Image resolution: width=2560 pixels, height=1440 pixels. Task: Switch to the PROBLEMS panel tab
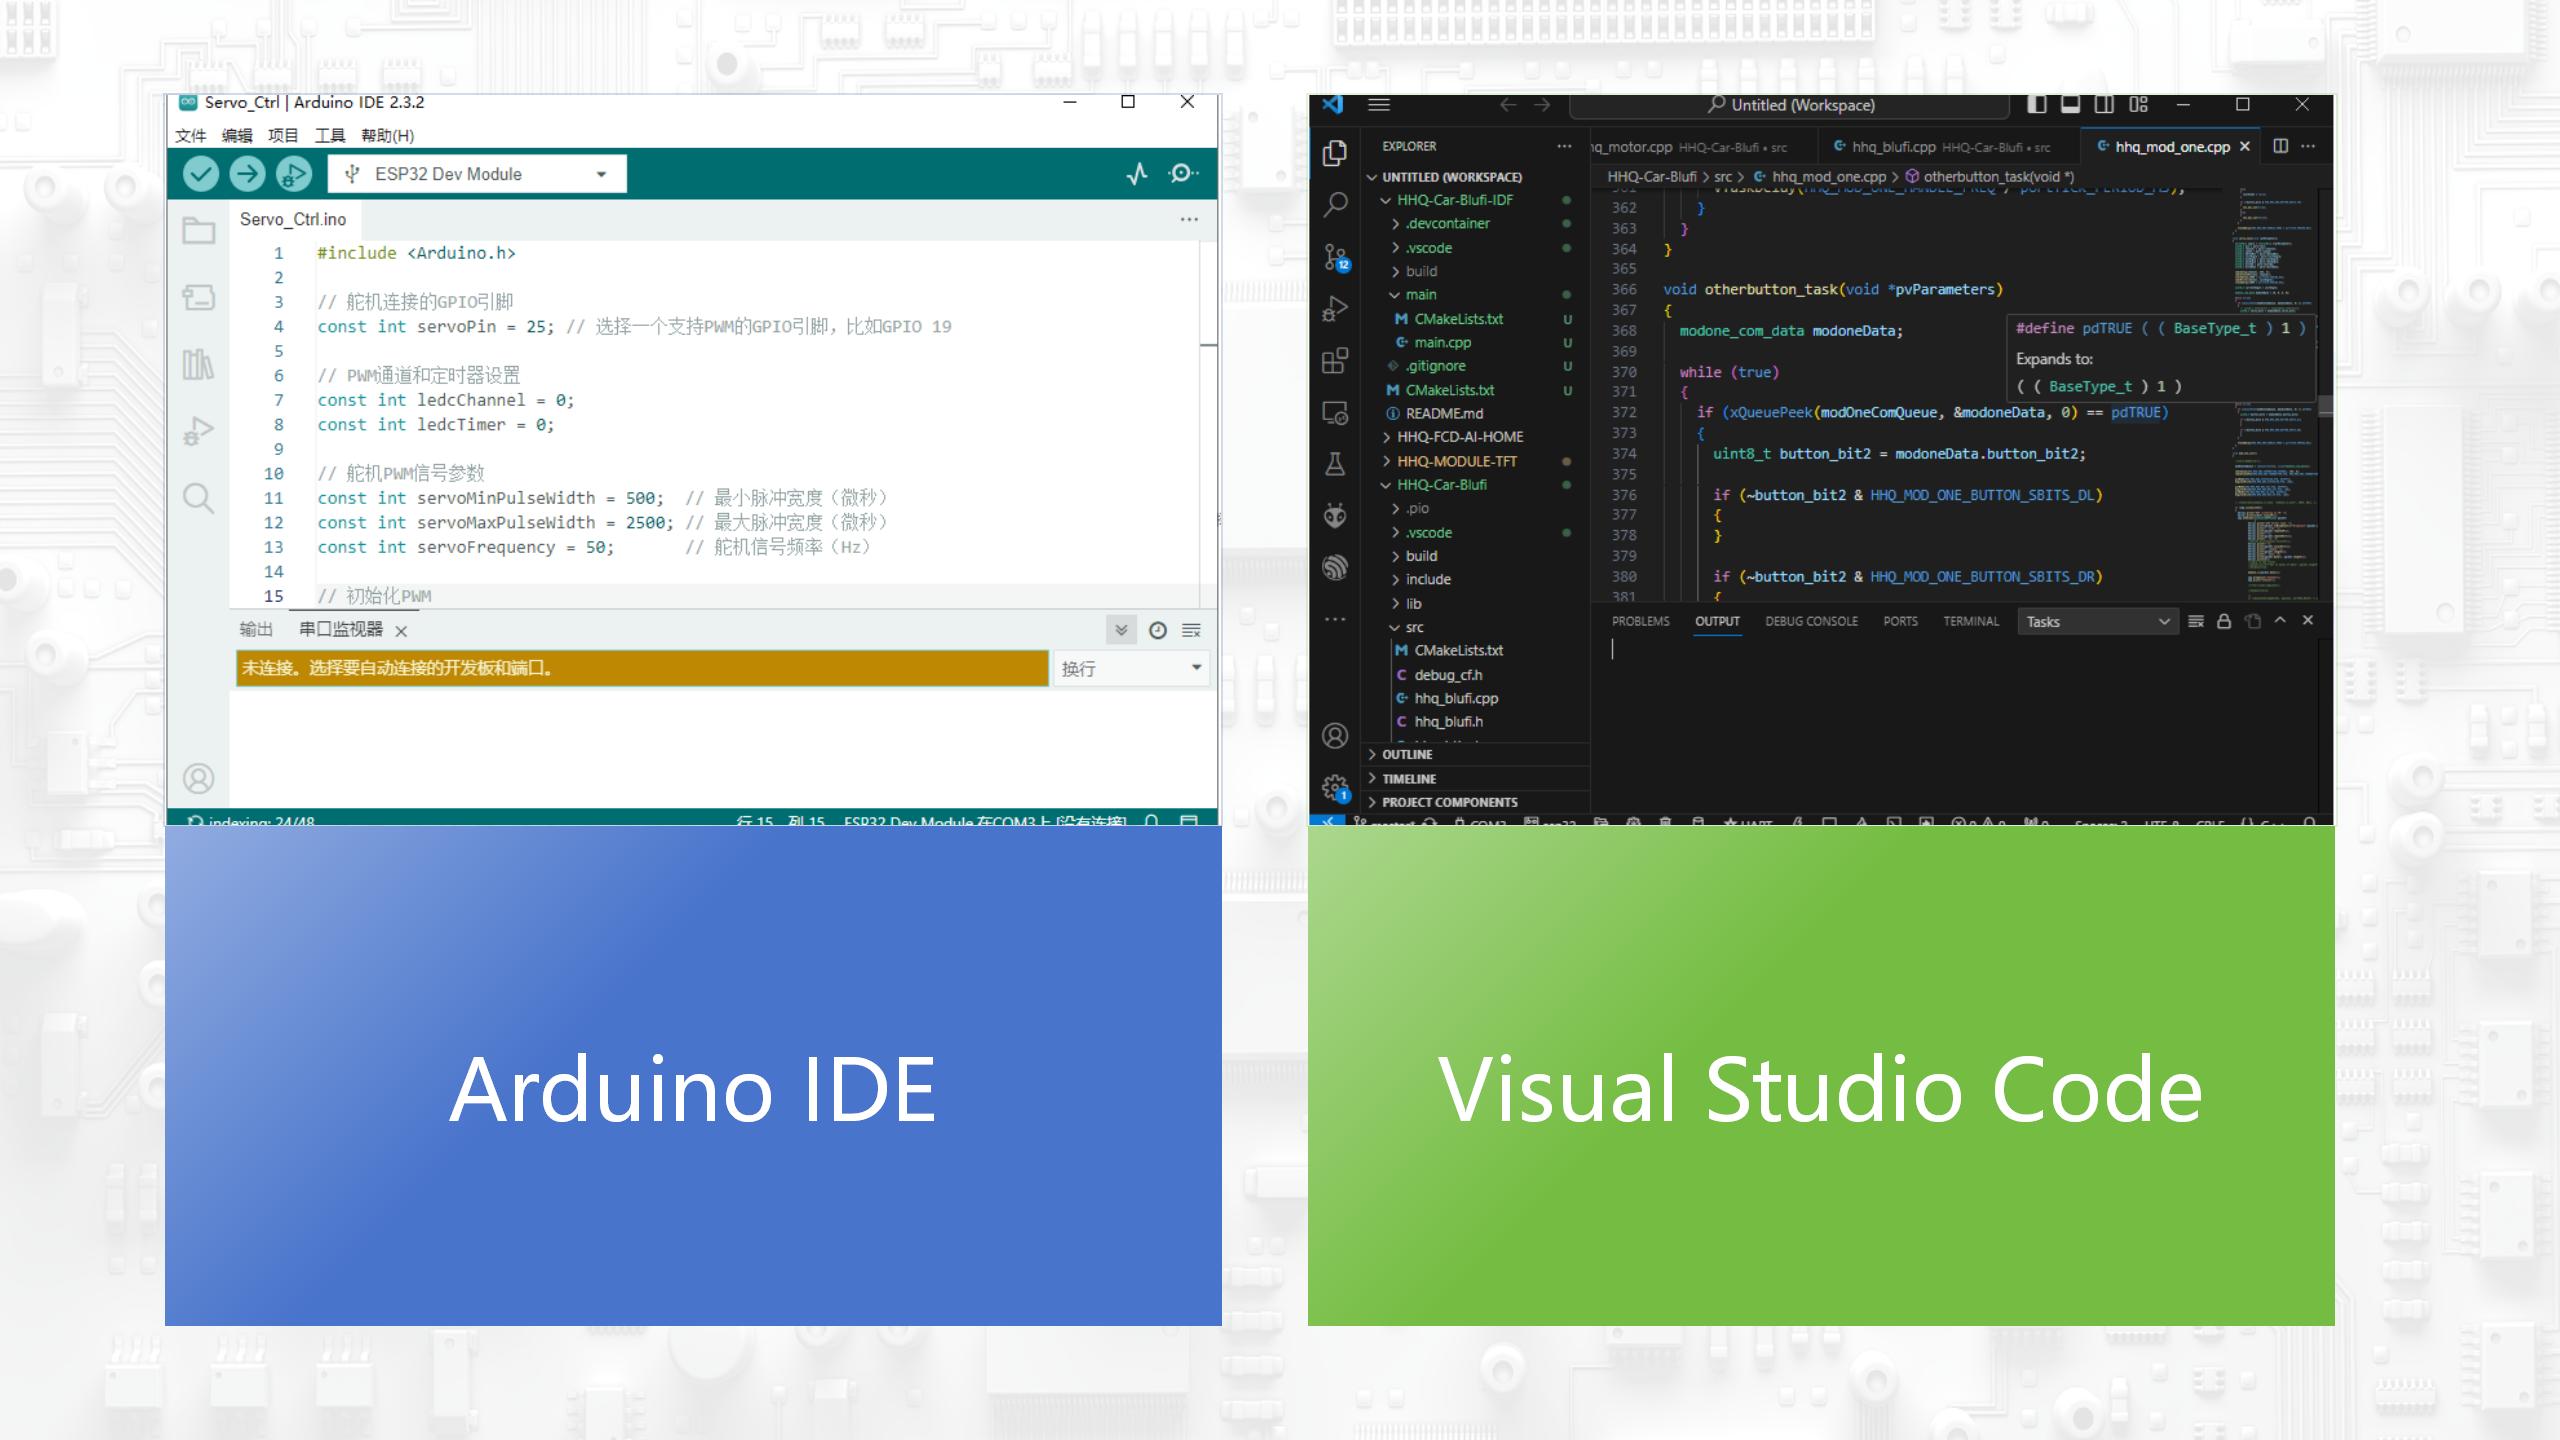(1641, 621)
